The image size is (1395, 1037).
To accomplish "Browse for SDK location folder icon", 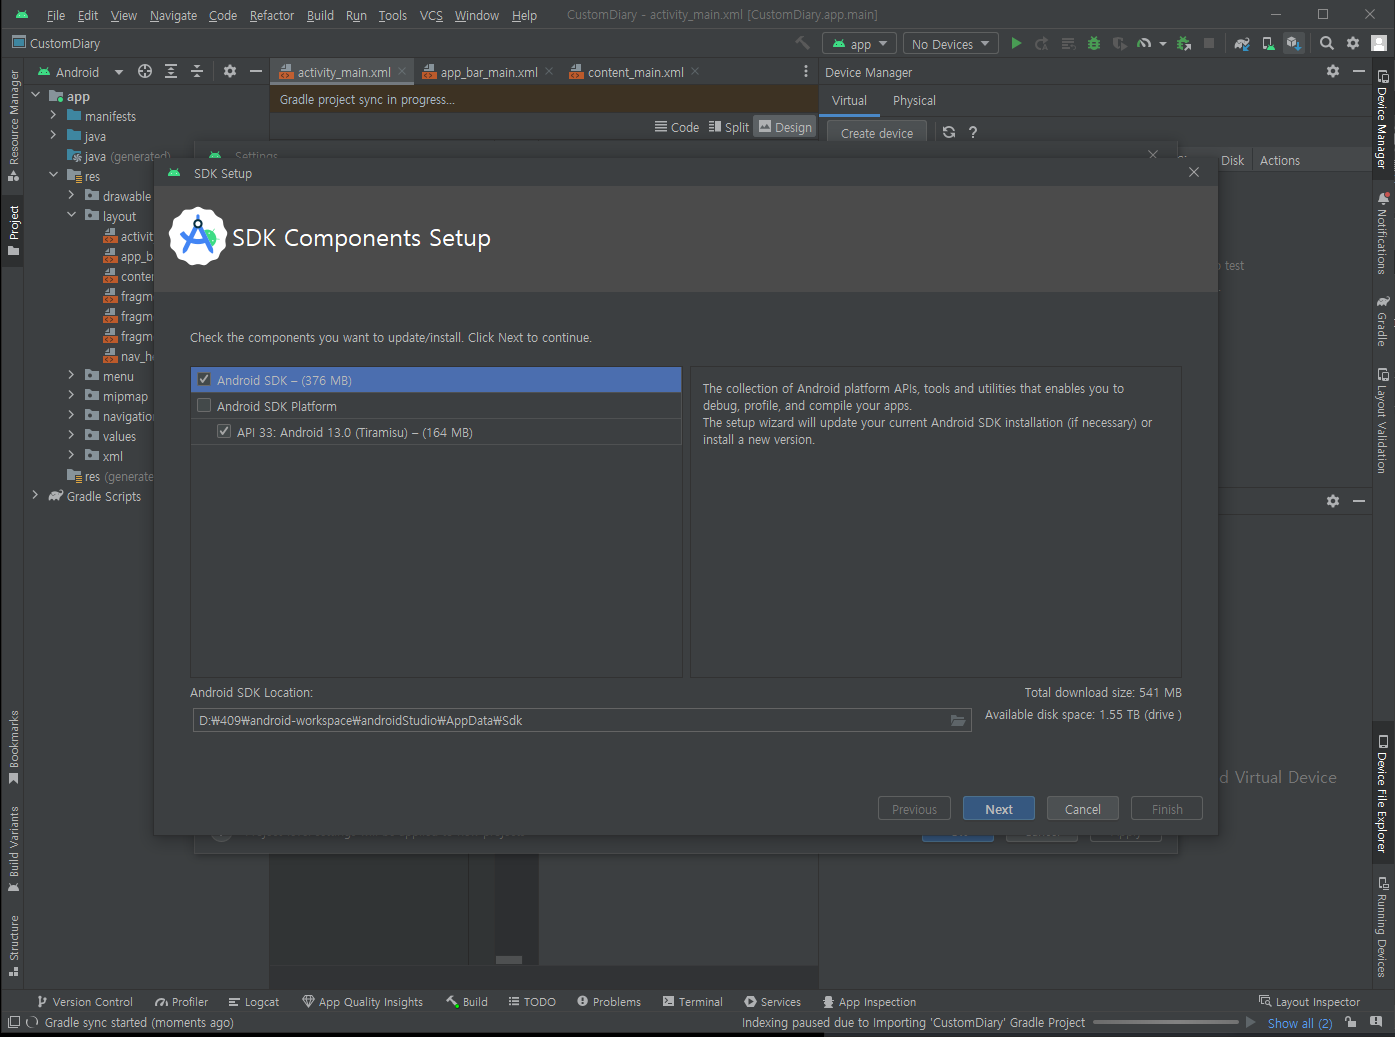I will [x=958, y=721].
